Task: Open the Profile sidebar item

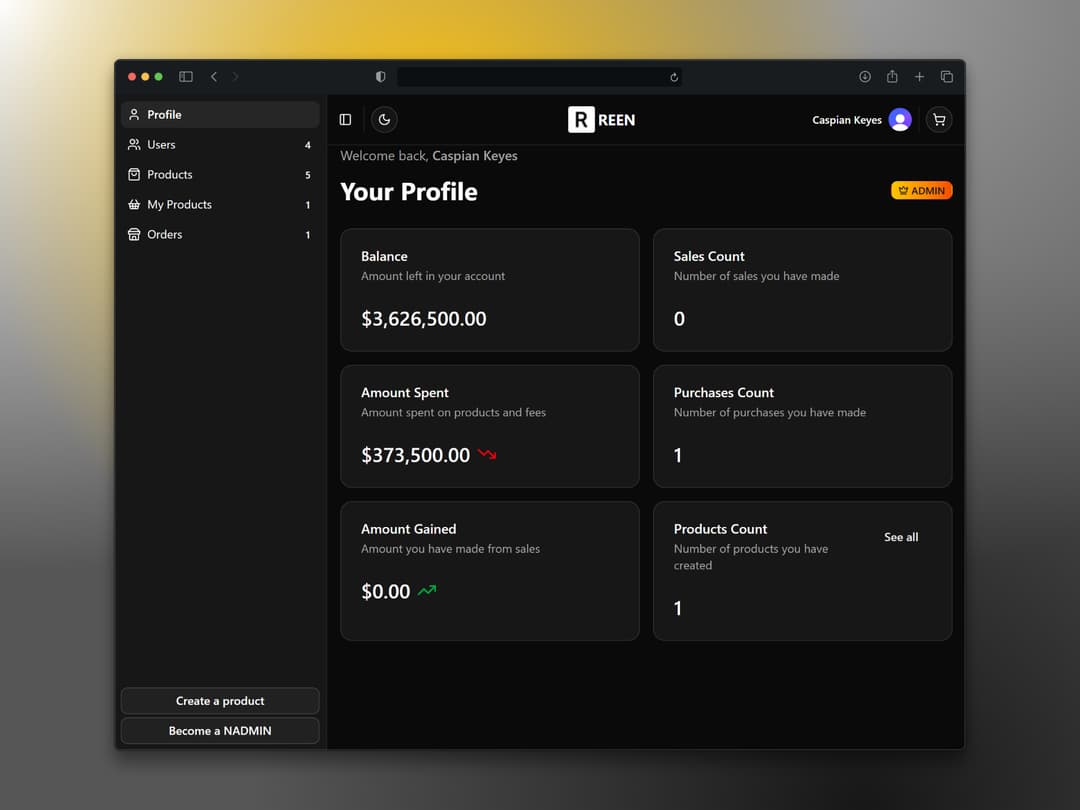Action: pyautogui.click(x=220, y=114)
